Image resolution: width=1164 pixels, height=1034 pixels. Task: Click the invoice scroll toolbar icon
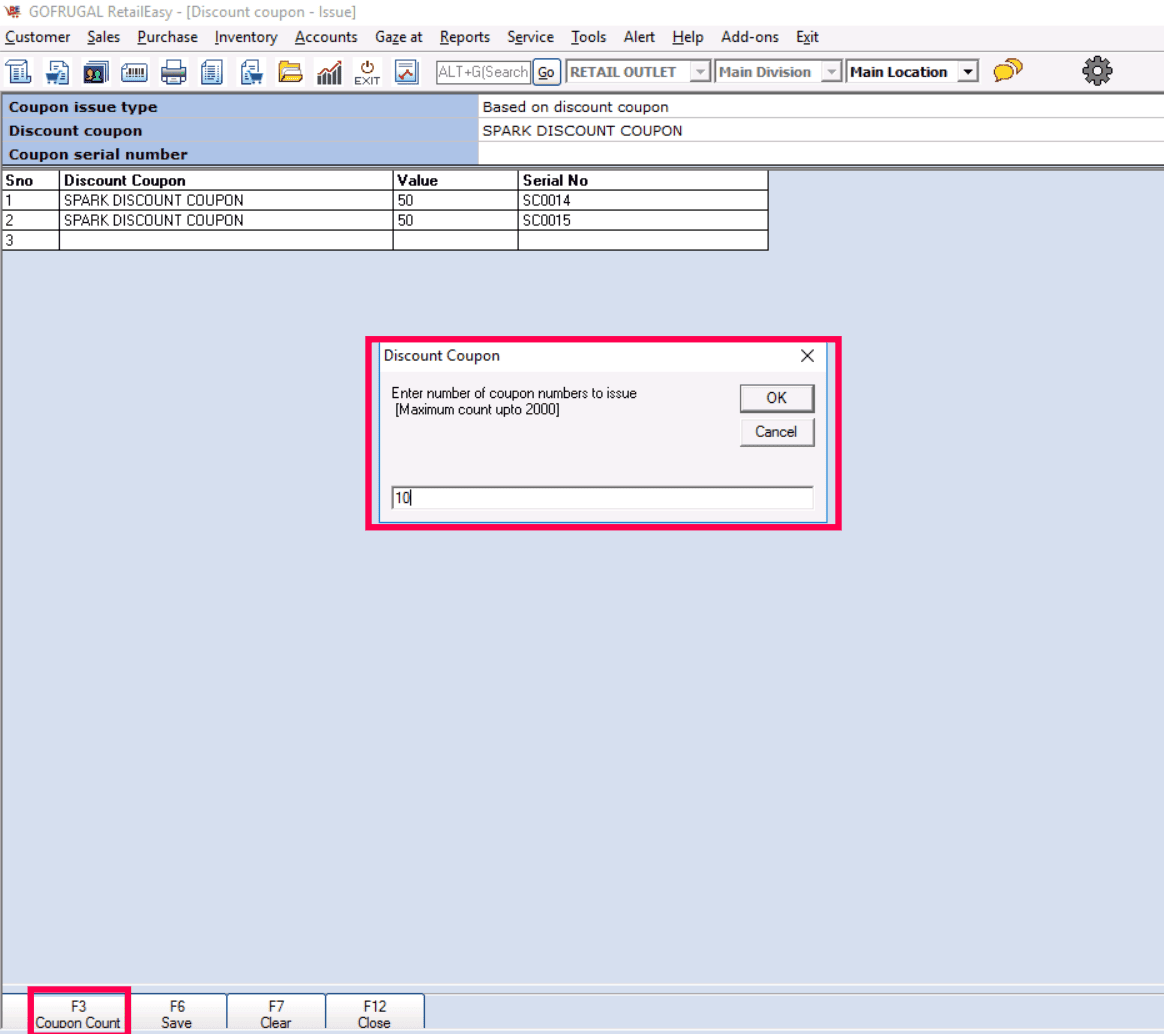coord(19,72)
